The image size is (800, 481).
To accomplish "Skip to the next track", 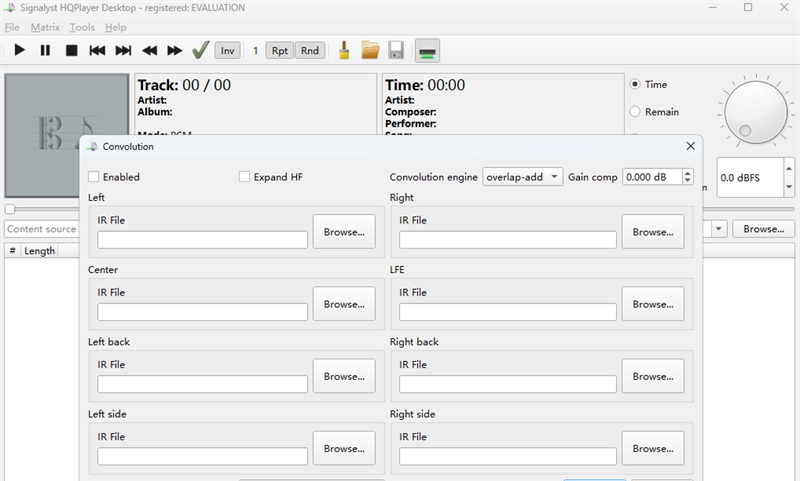I will pyautogui.click(x=123, y=50).
